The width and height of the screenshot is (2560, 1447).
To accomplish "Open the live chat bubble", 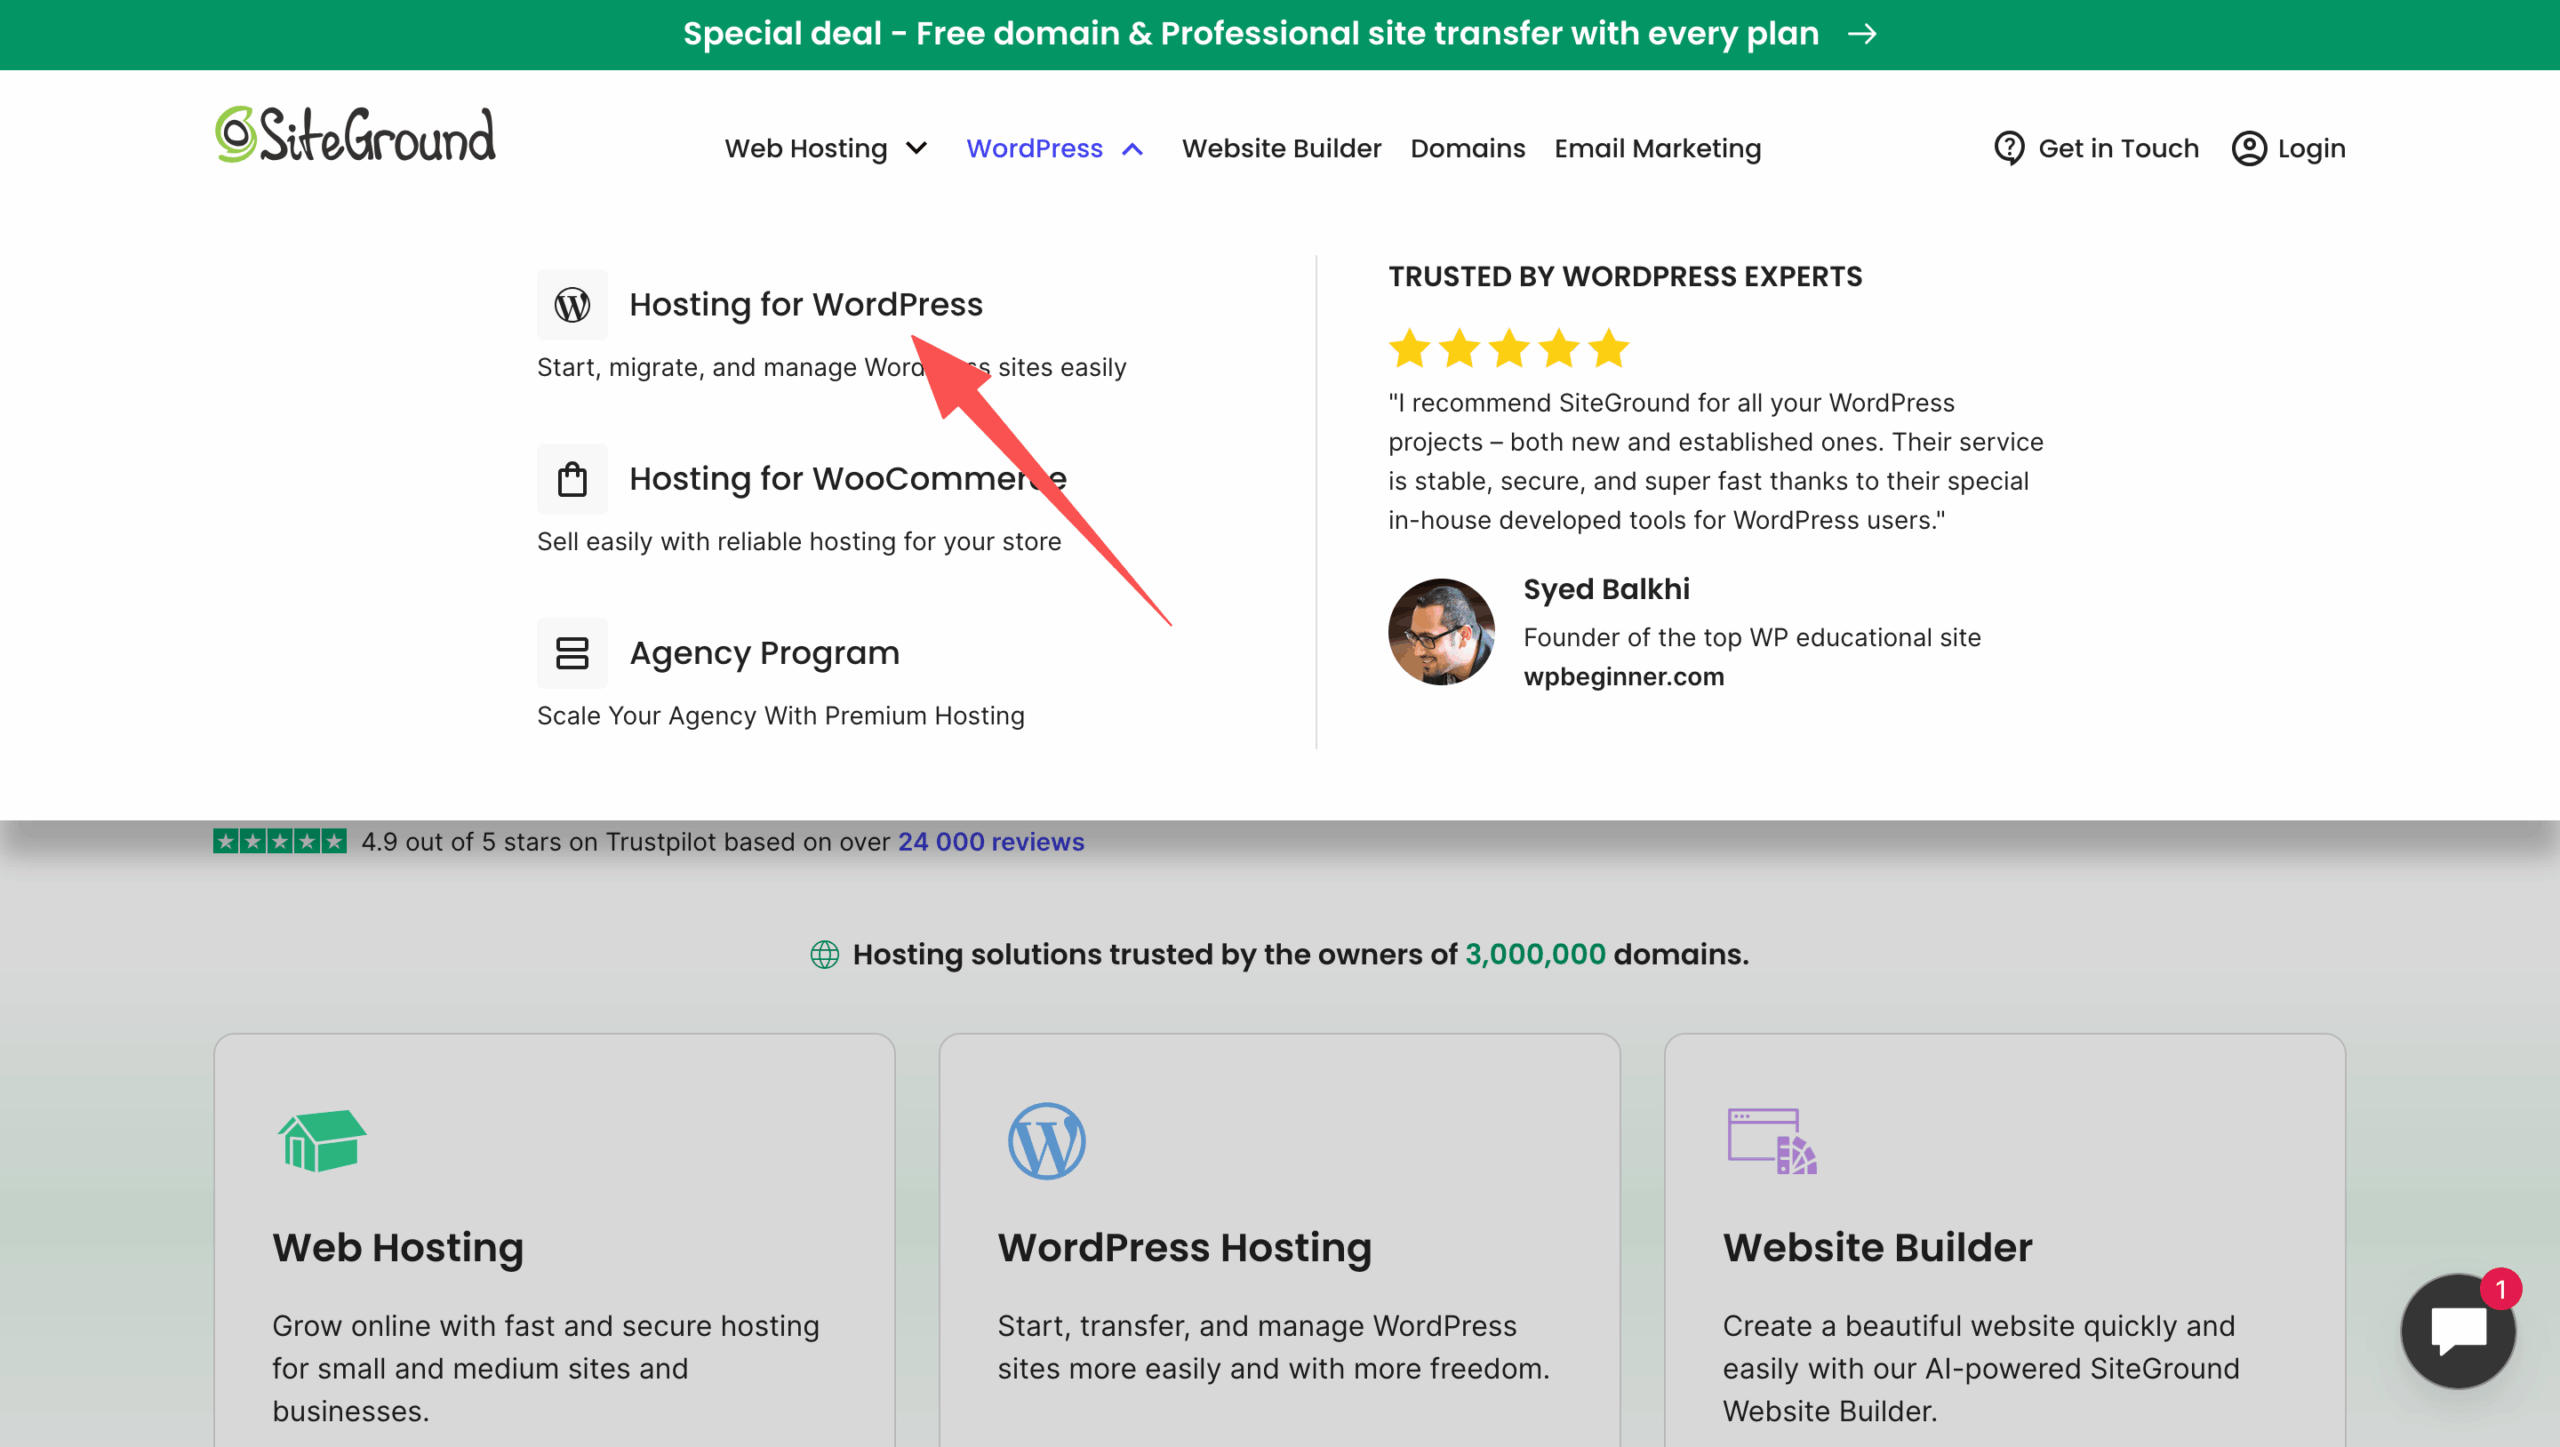I will (2458, 1330).
